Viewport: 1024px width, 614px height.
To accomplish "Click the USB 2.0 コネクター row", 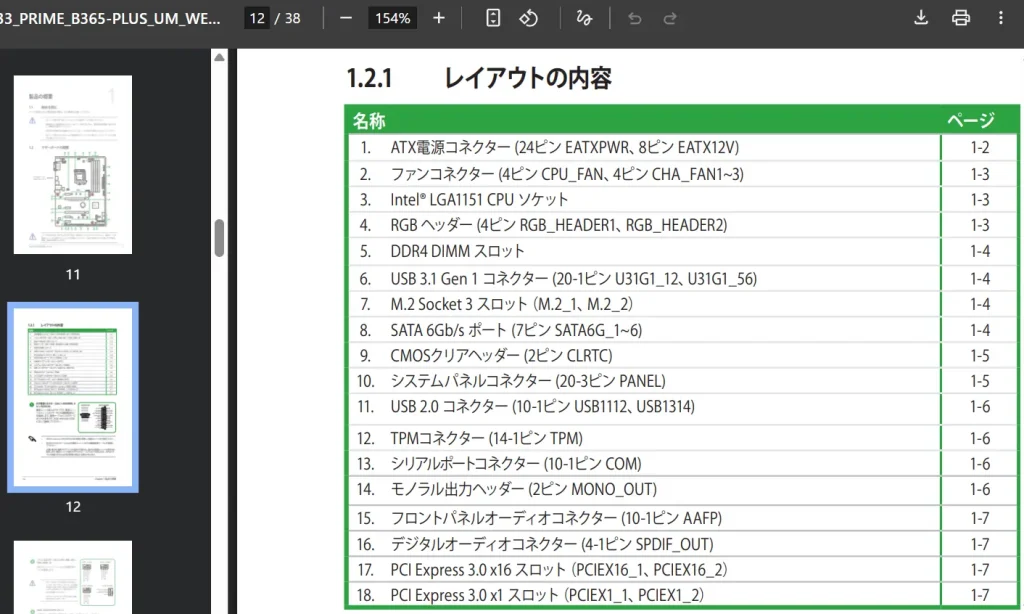I will [x=542, y=407].
